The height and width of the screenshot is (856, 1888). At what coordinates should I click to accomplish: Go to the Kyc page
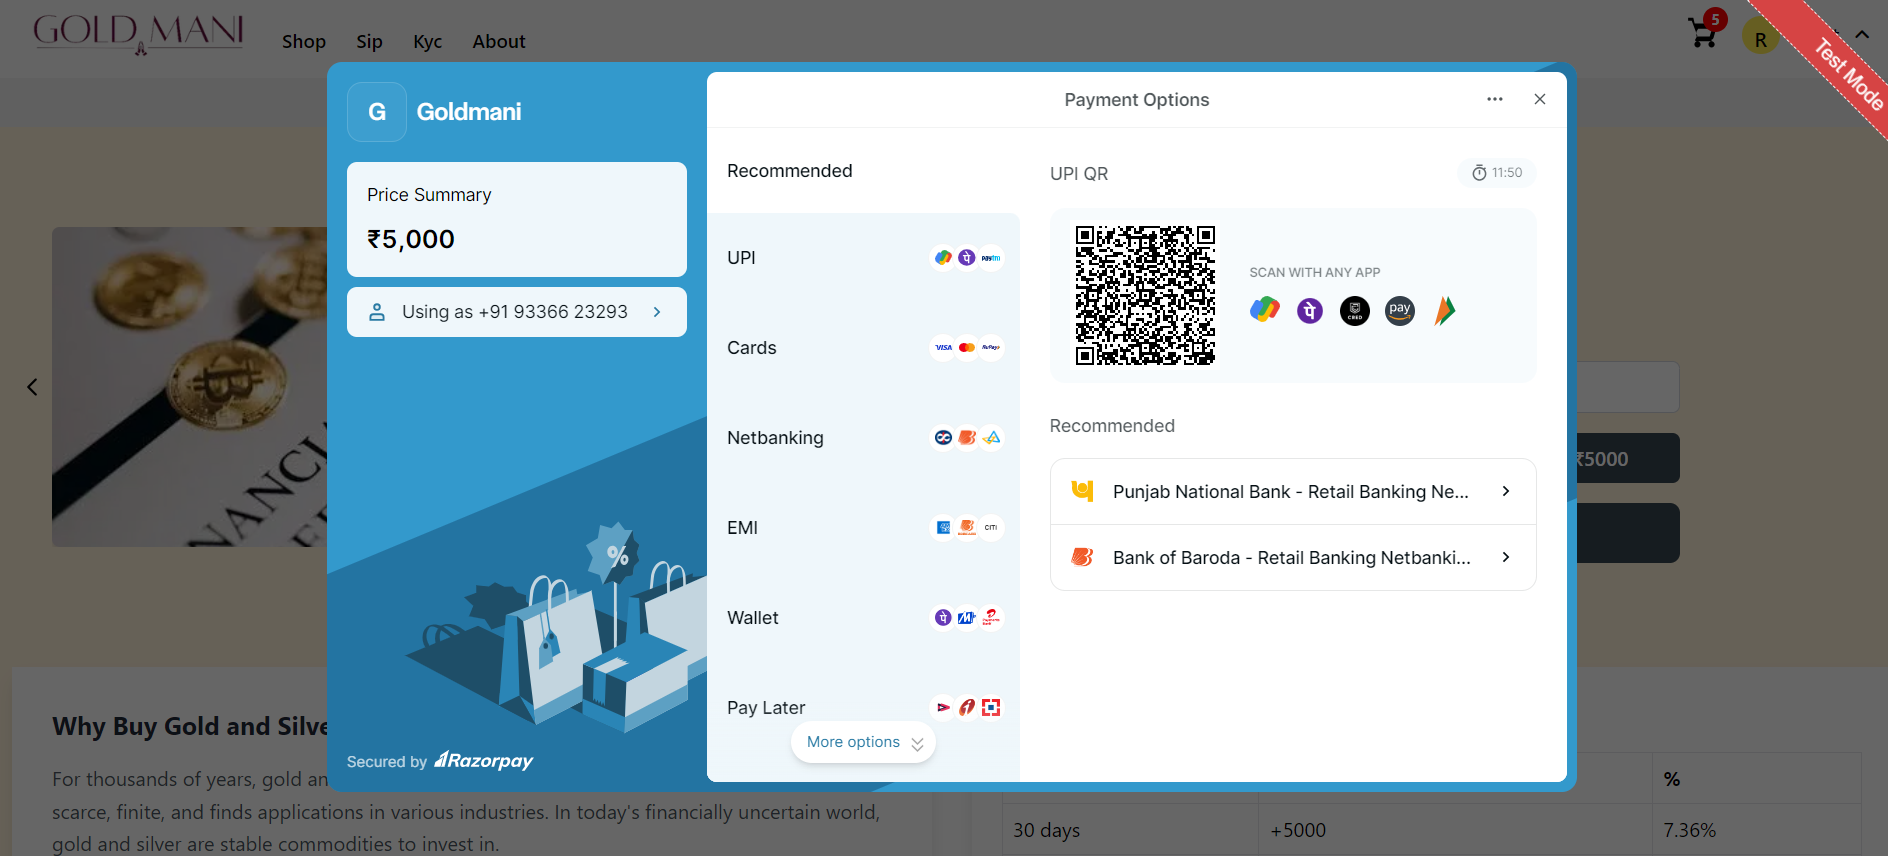tap(427, 41)
